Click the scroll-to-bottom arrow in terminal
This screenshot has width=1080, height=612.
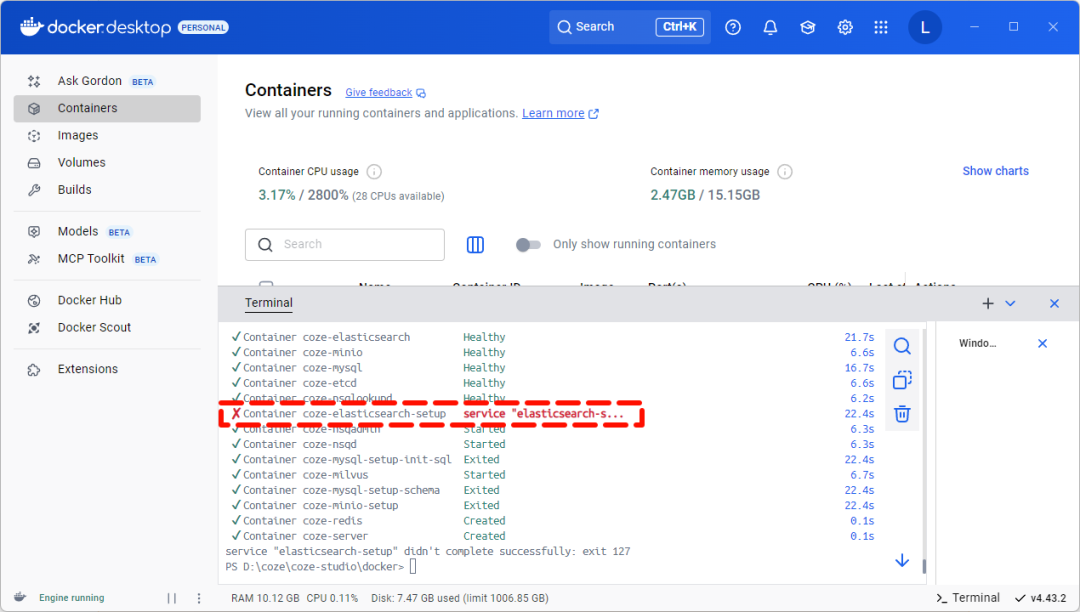pos(902,561)
